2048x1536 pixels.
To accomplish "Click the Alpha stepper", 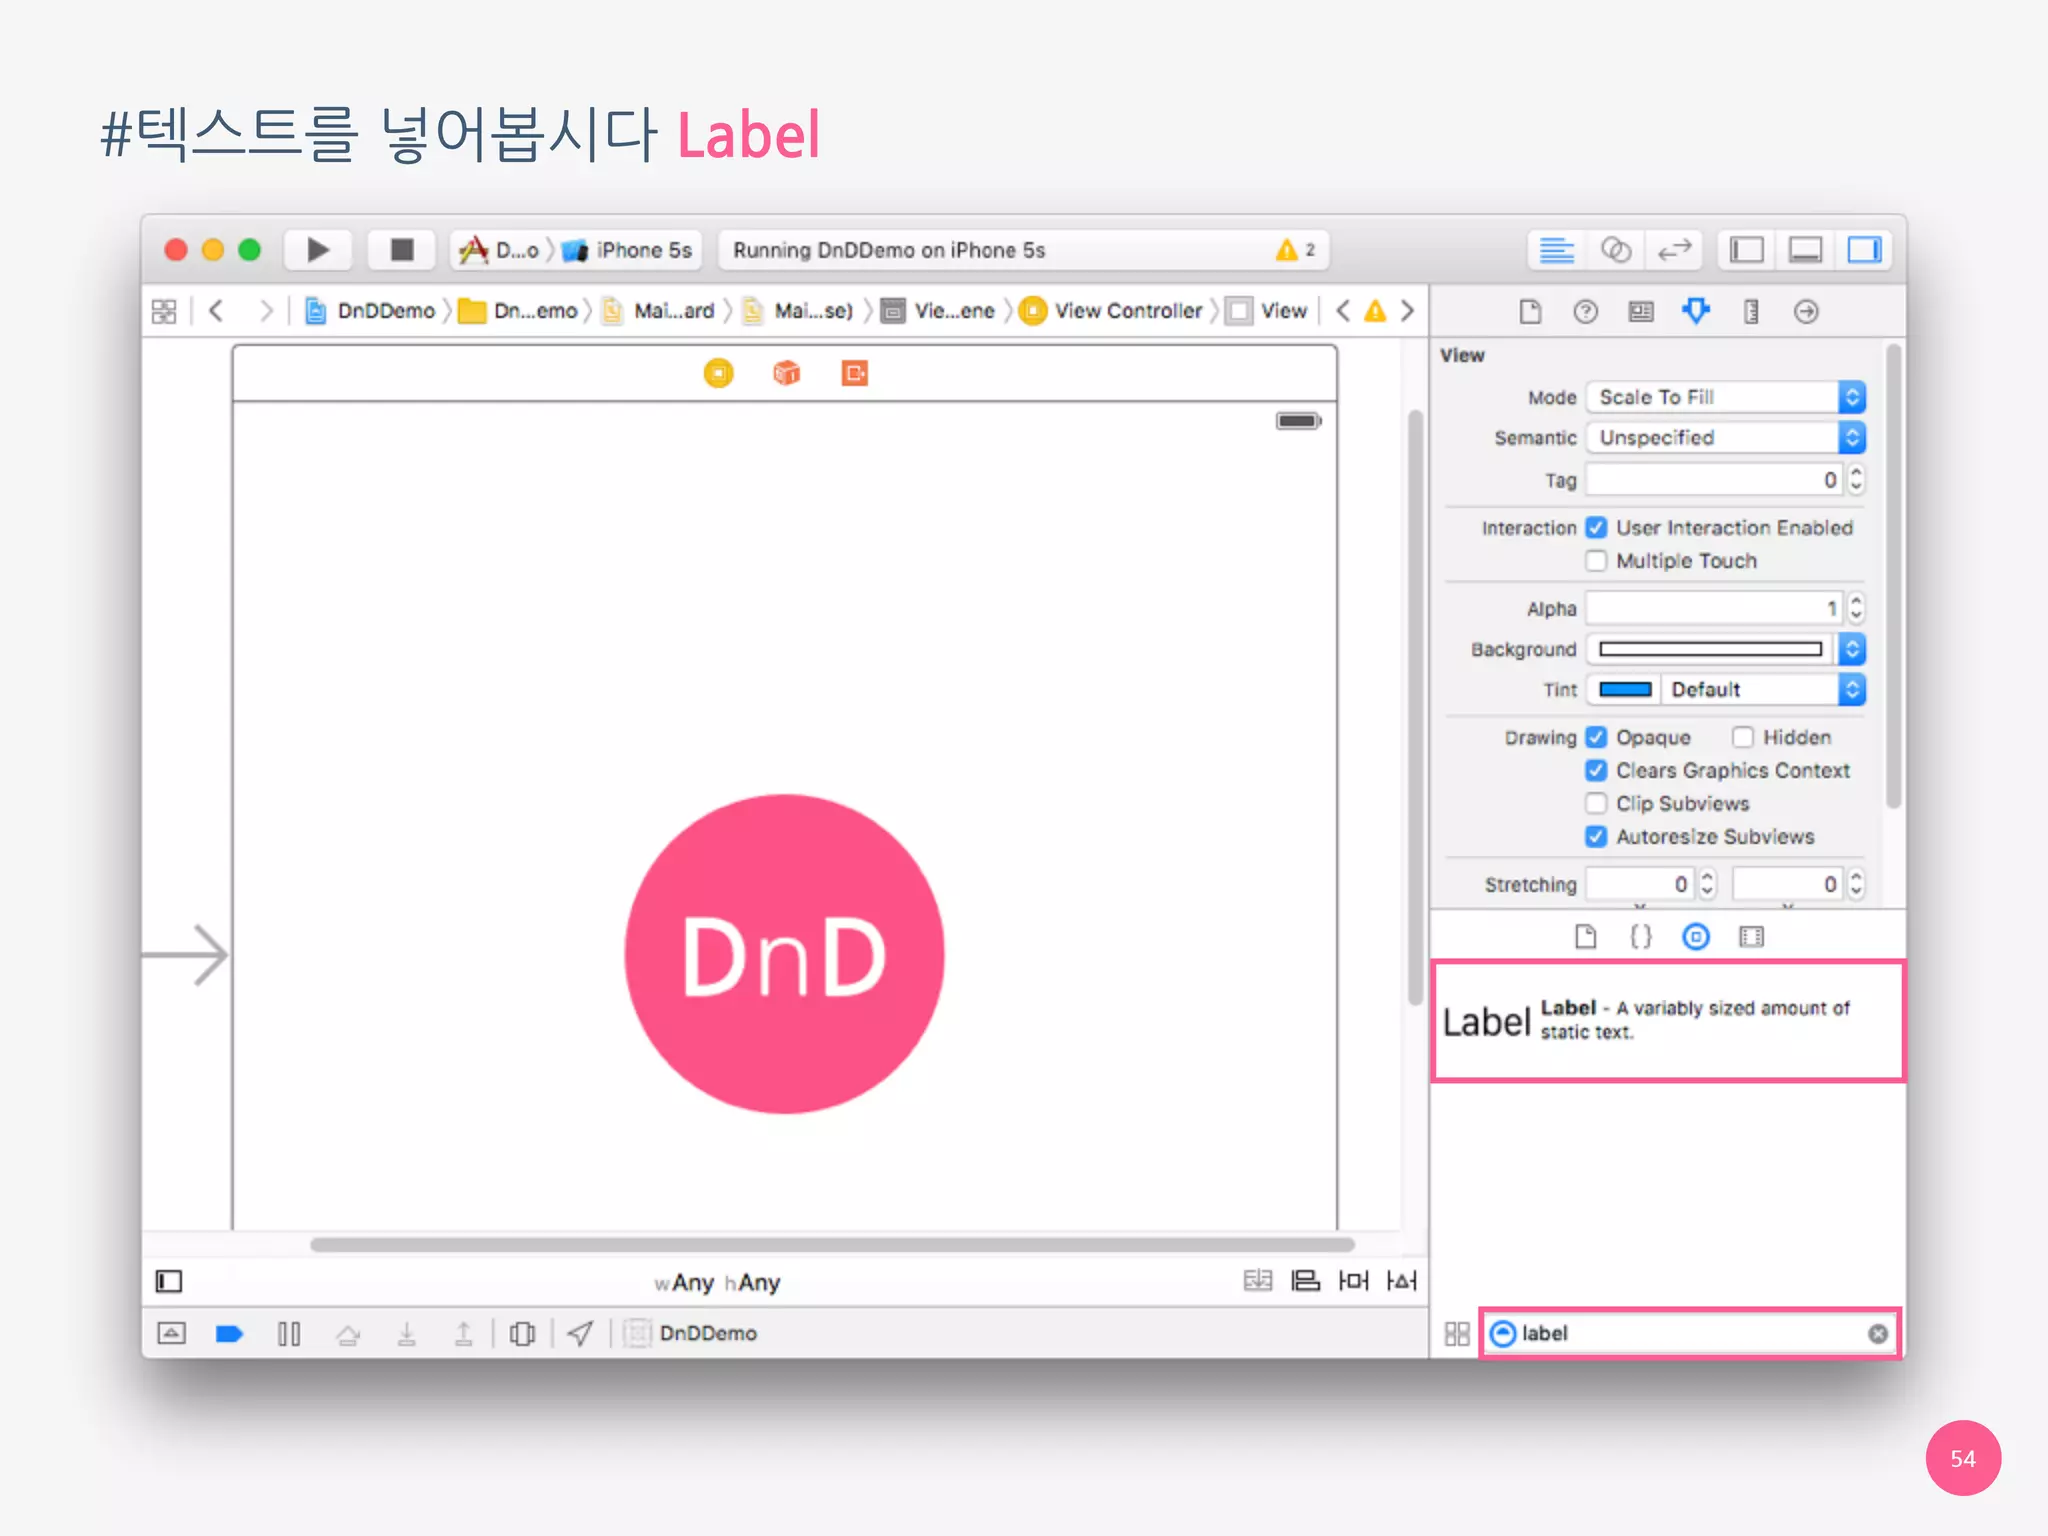I will tap(1856, 608).
